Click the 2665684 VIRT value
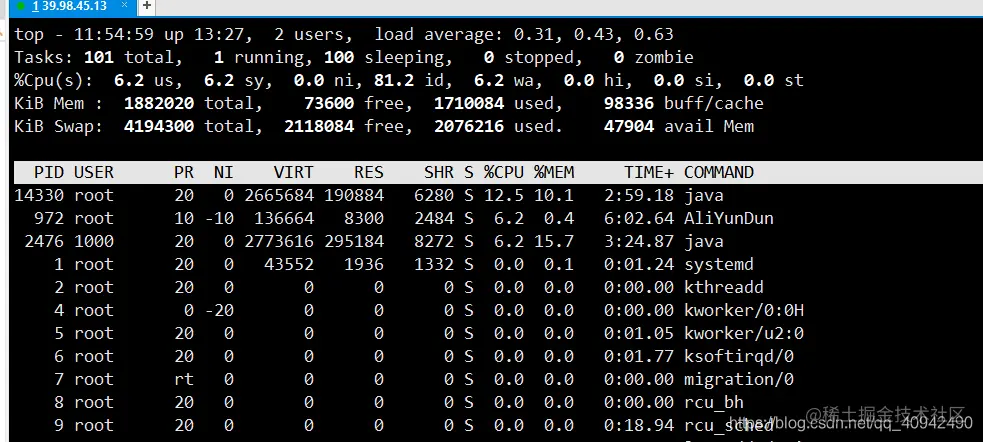This screenshot has width=983, height=442. tap(279, 196)
